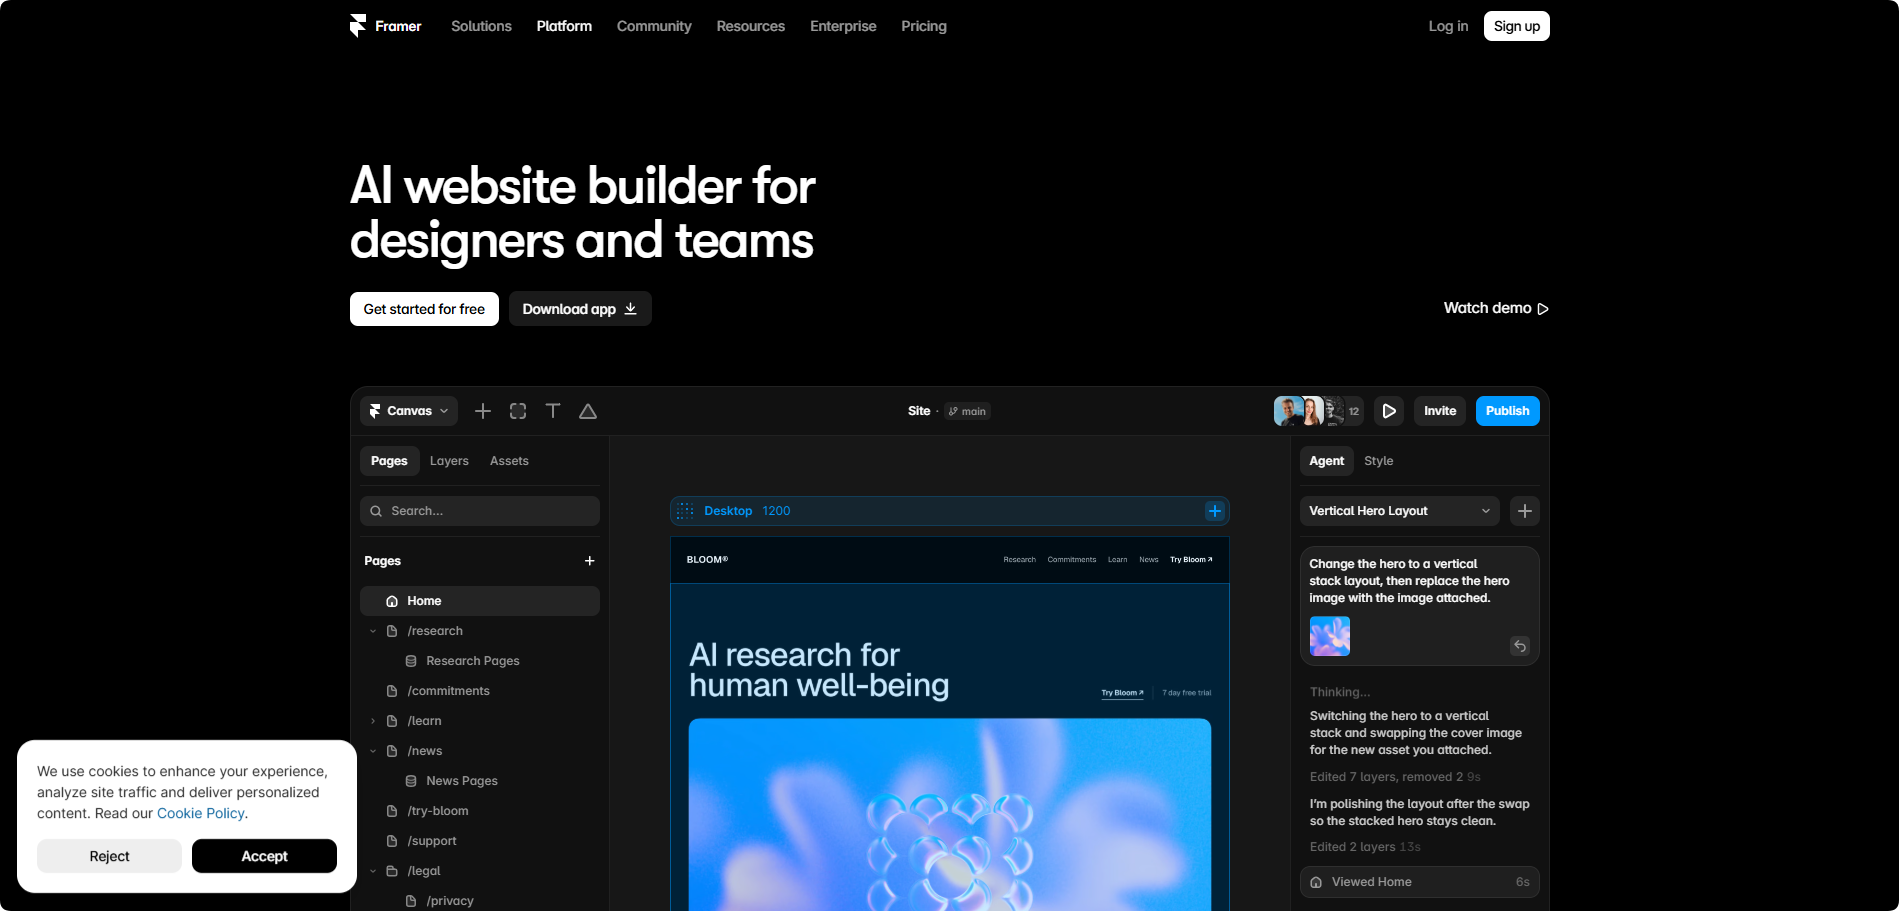Click the Watch demo play icon
This screenshot has width=1899, height=911.
click(x=1543, y=309)
